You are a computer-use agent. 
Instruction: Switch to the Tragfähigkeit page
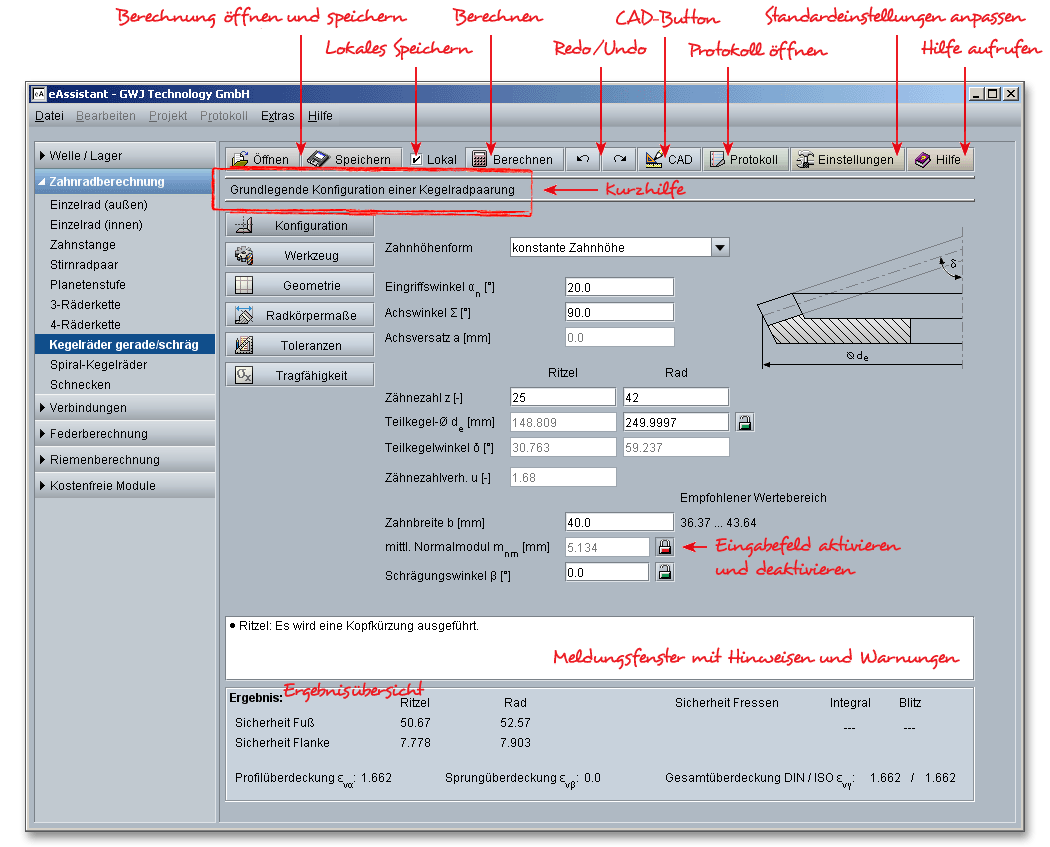[300, 375]
